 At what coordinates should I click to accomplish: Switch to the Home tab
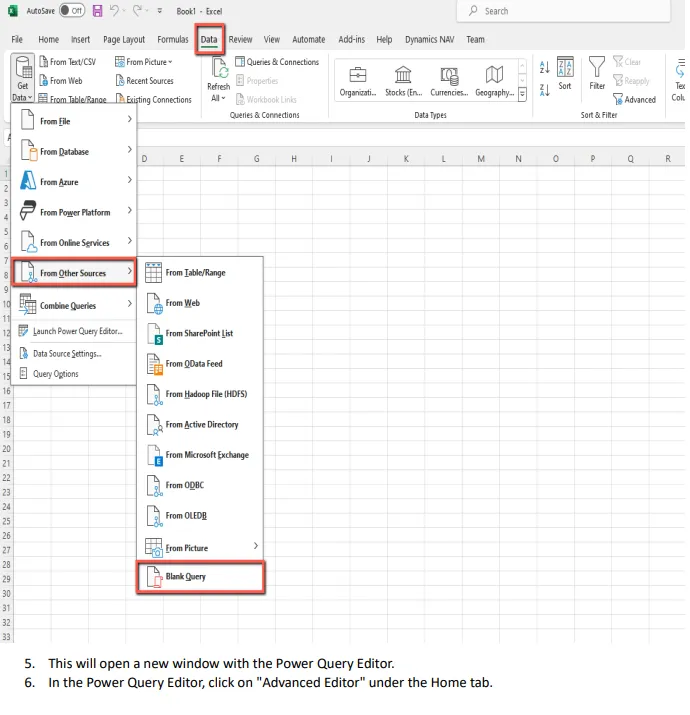(48, 40)
